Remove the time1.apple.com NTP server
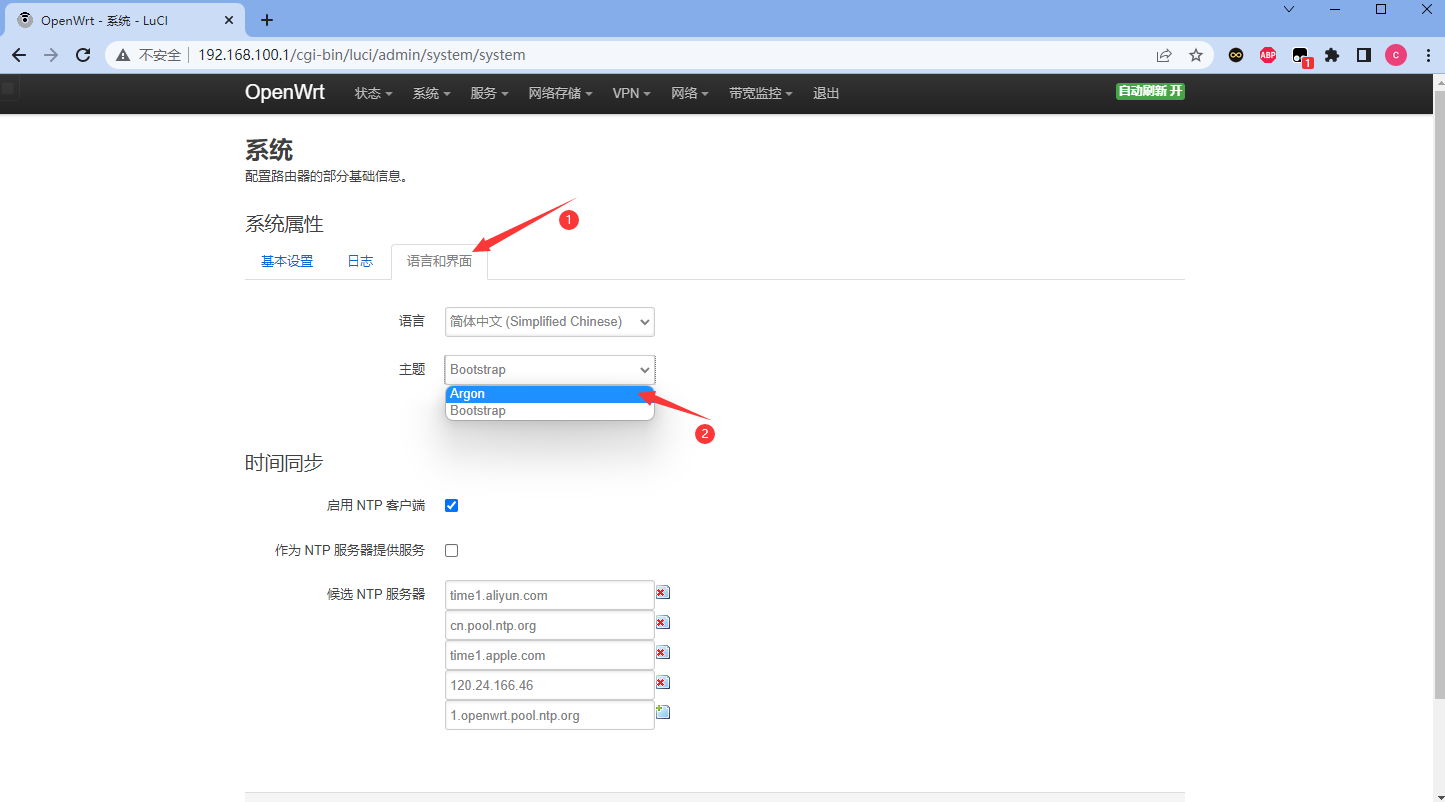 pos(662,653)
